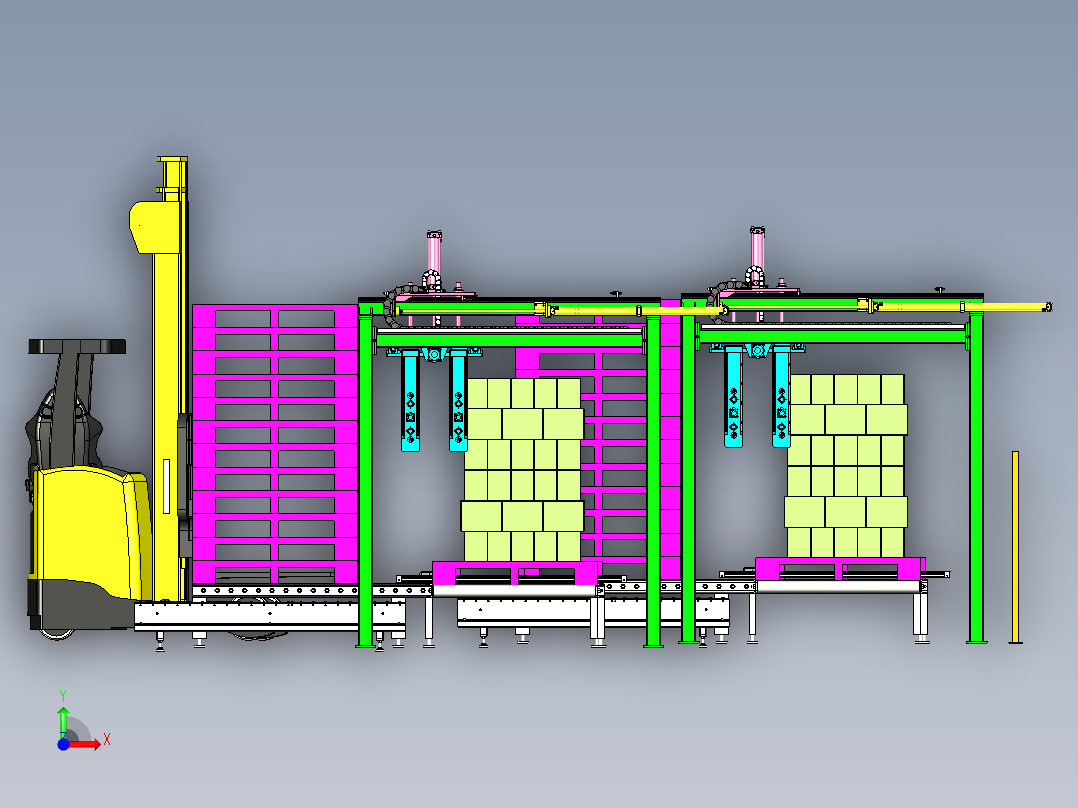Select the rightmost green frame column
Viewport: 1078px width, 808px height.
976,478
